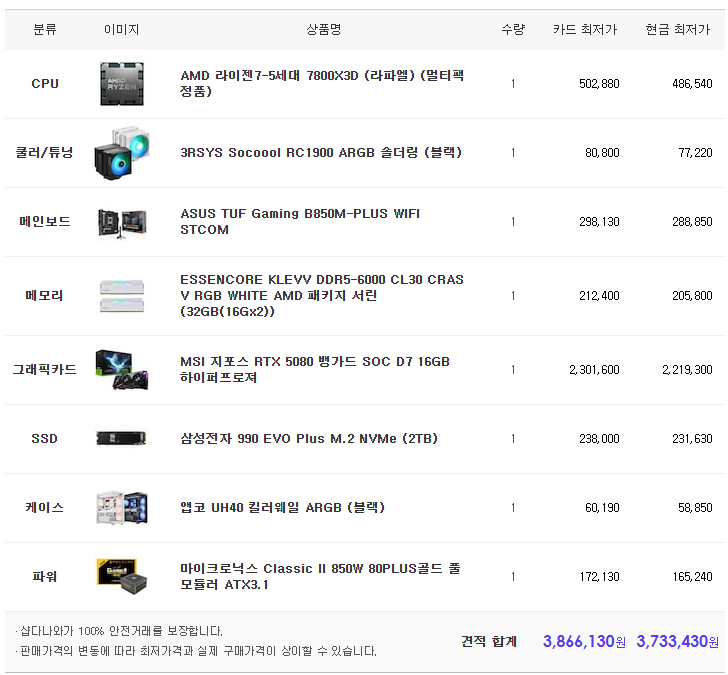This screenshot has width=728, height=675.
Task: Open the 3RSYS Socoool cooler thumbnail
Action: point(122,153)
